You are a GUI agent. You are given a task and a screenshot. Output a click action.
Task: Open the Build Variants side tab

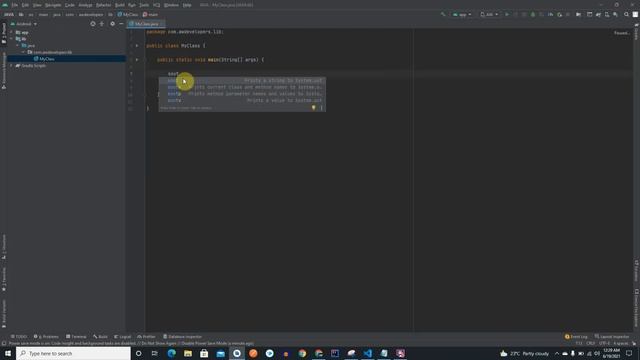click(4, 313)
